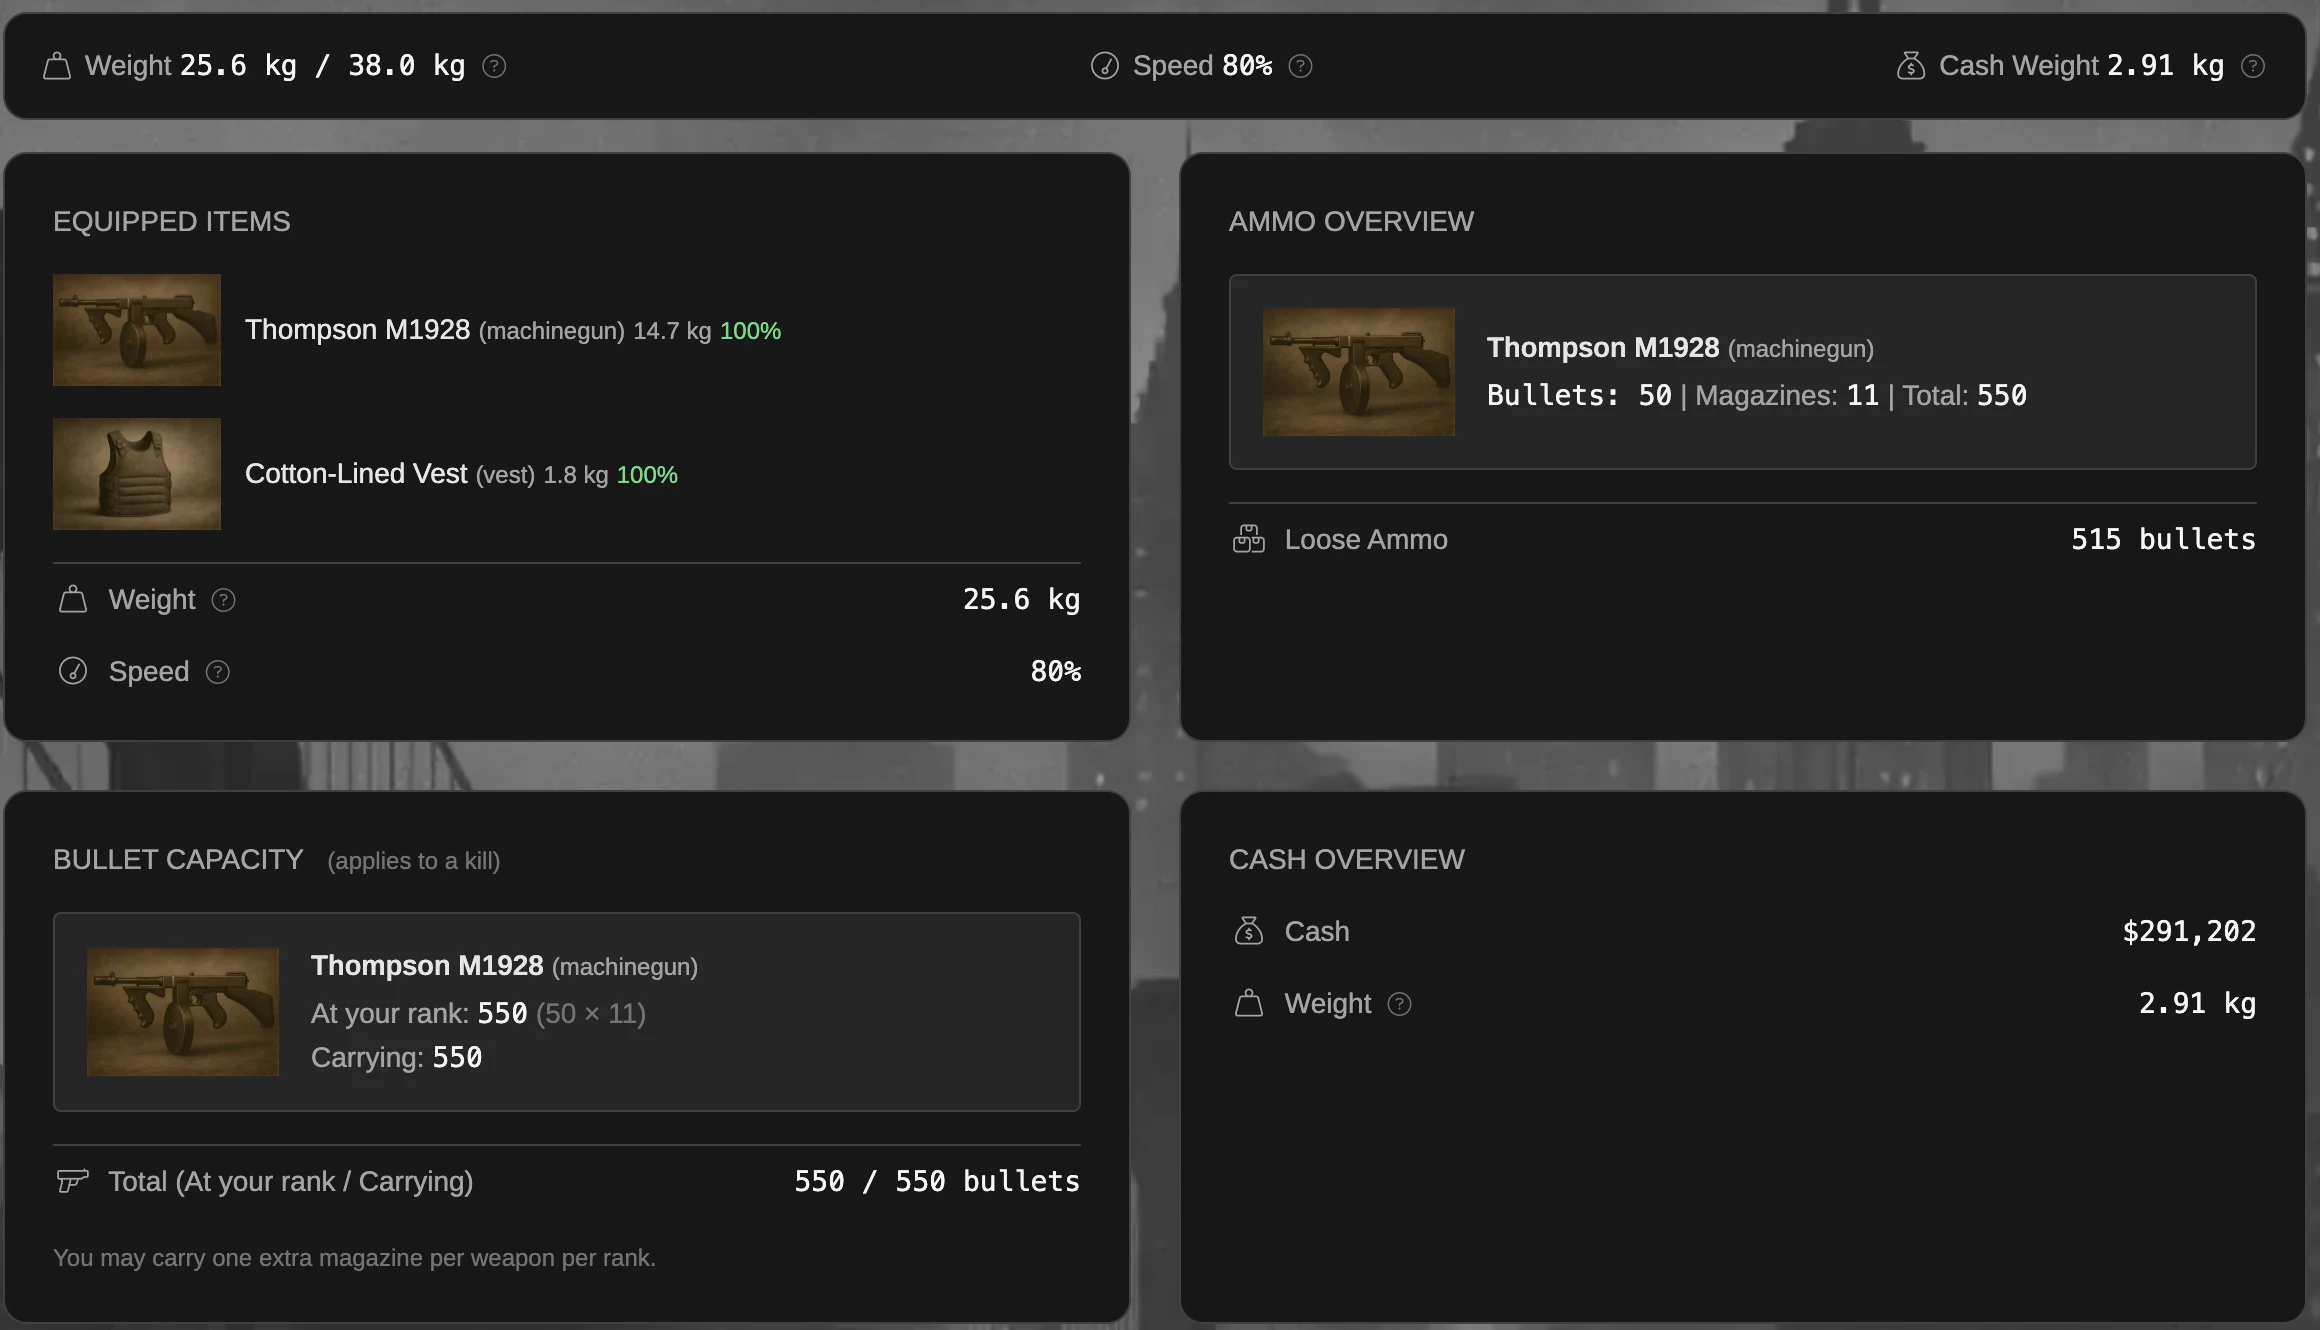Click the BULLET CAPACITY heading
Image resolution: width=2320 pixels, height=1330 pixels.
178,860
